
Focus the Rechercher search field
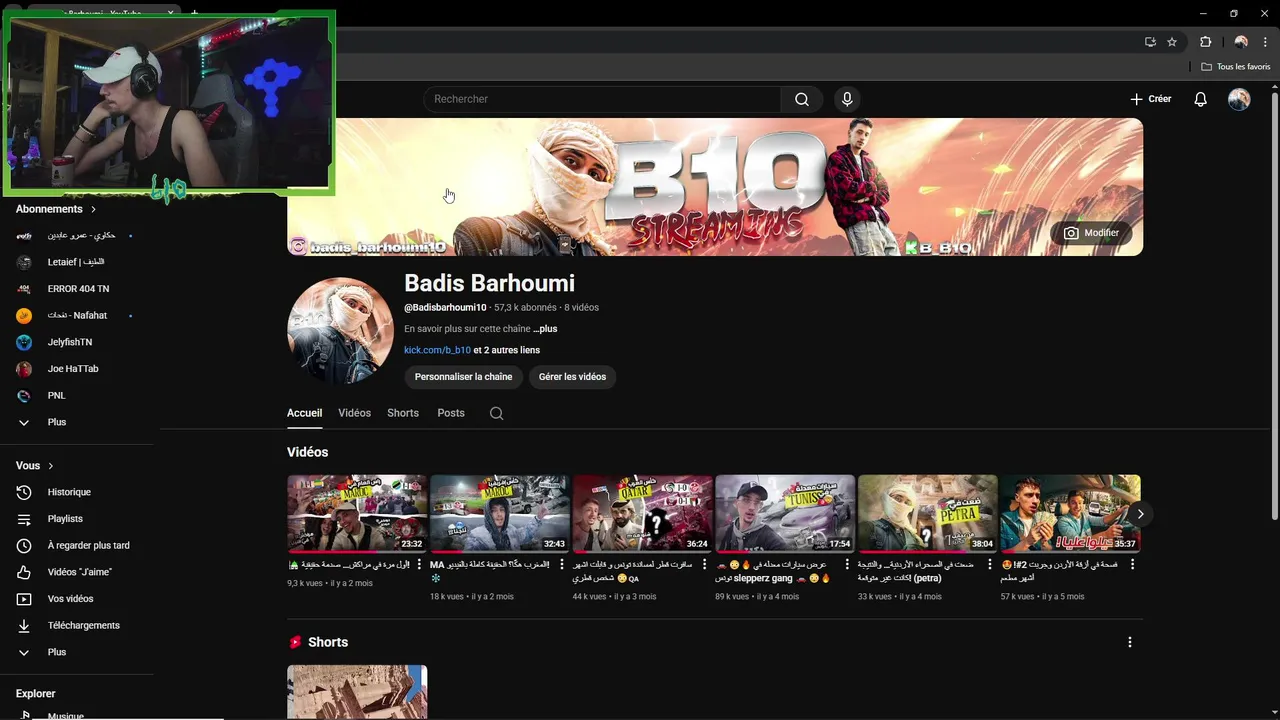pos(602,99)
